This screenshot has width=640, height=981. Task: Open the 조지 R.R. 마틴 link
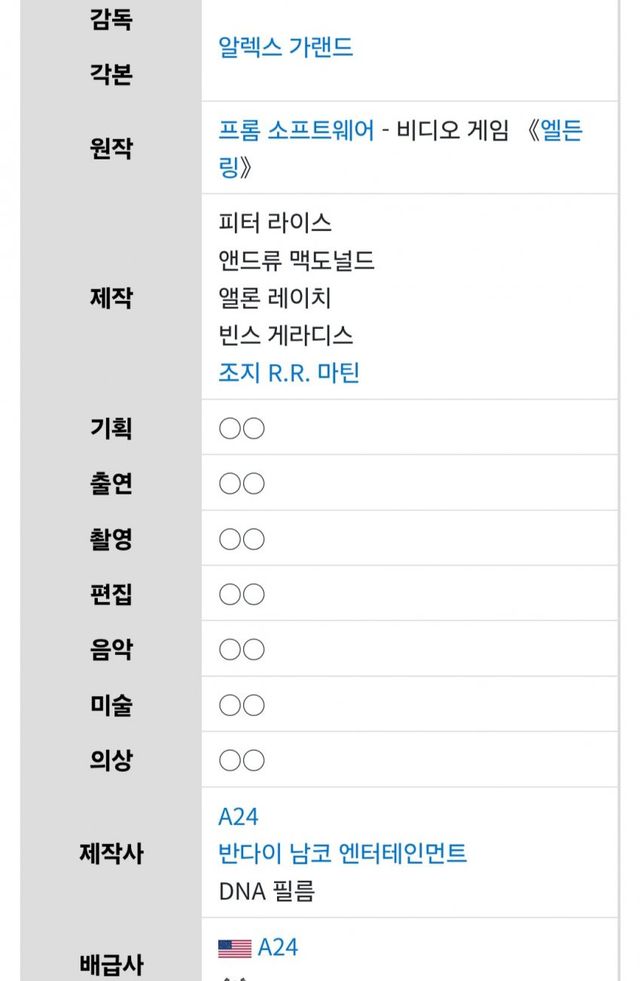(x=289, y=373)
